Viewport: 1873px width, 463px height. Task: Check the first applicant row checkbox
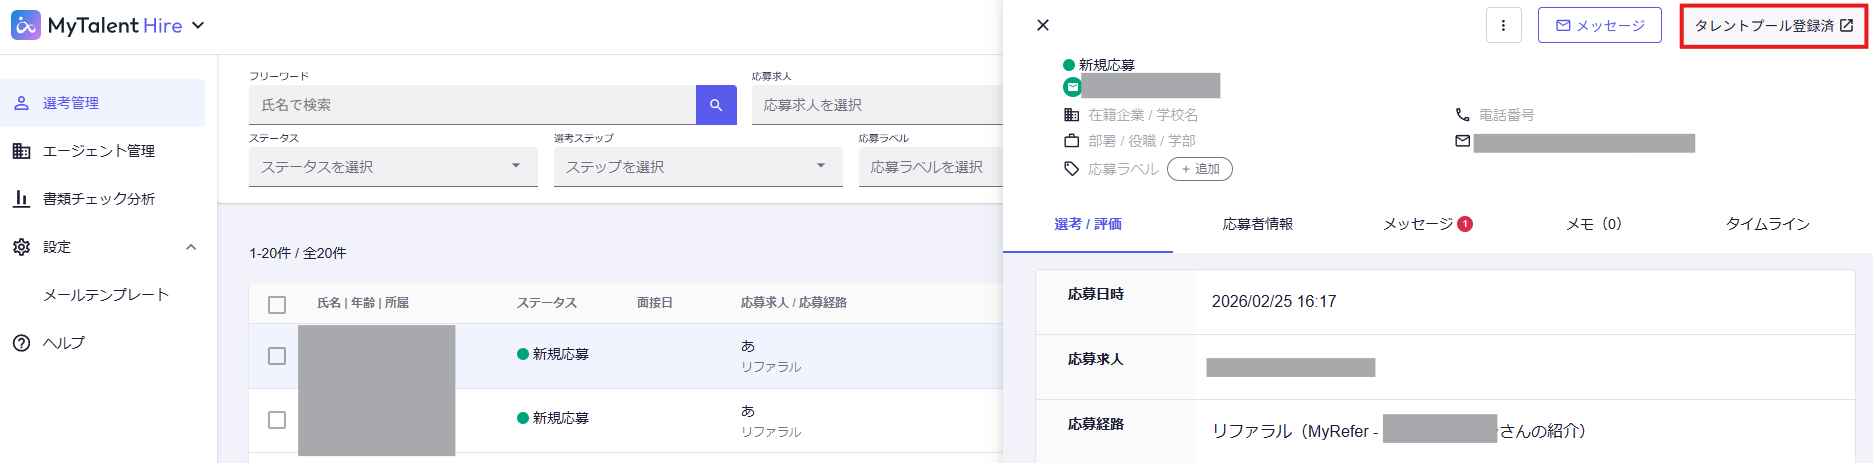277,356
